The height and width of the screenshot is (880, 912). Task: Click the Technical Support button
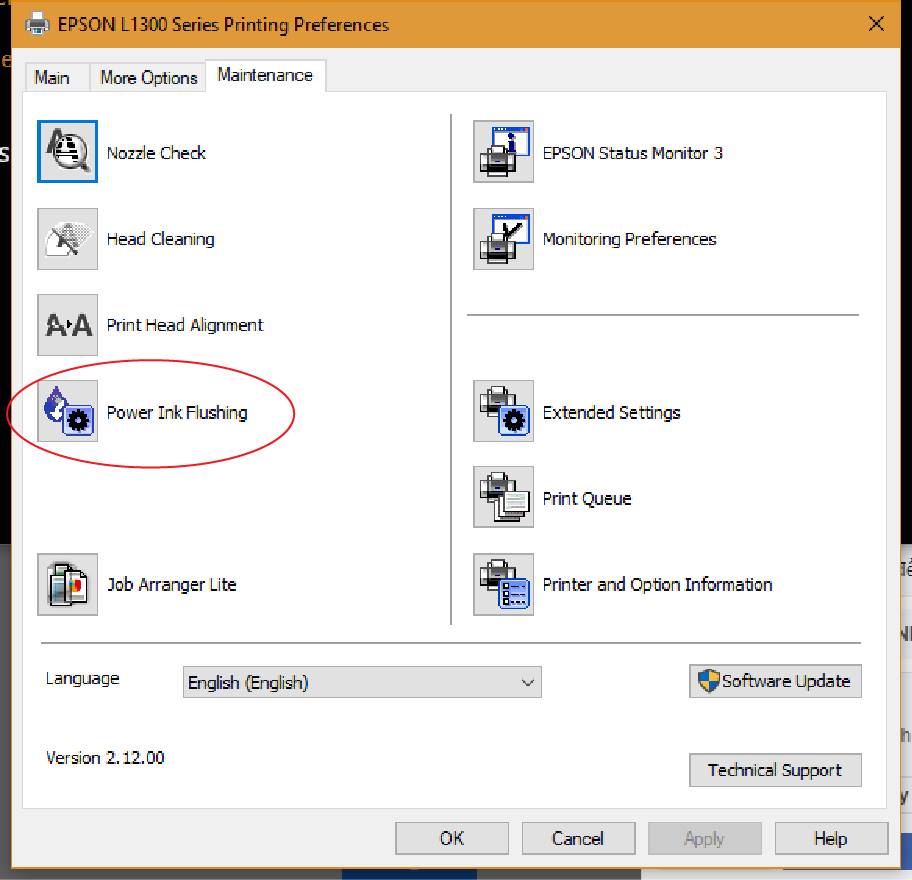[x=775, y=770]
